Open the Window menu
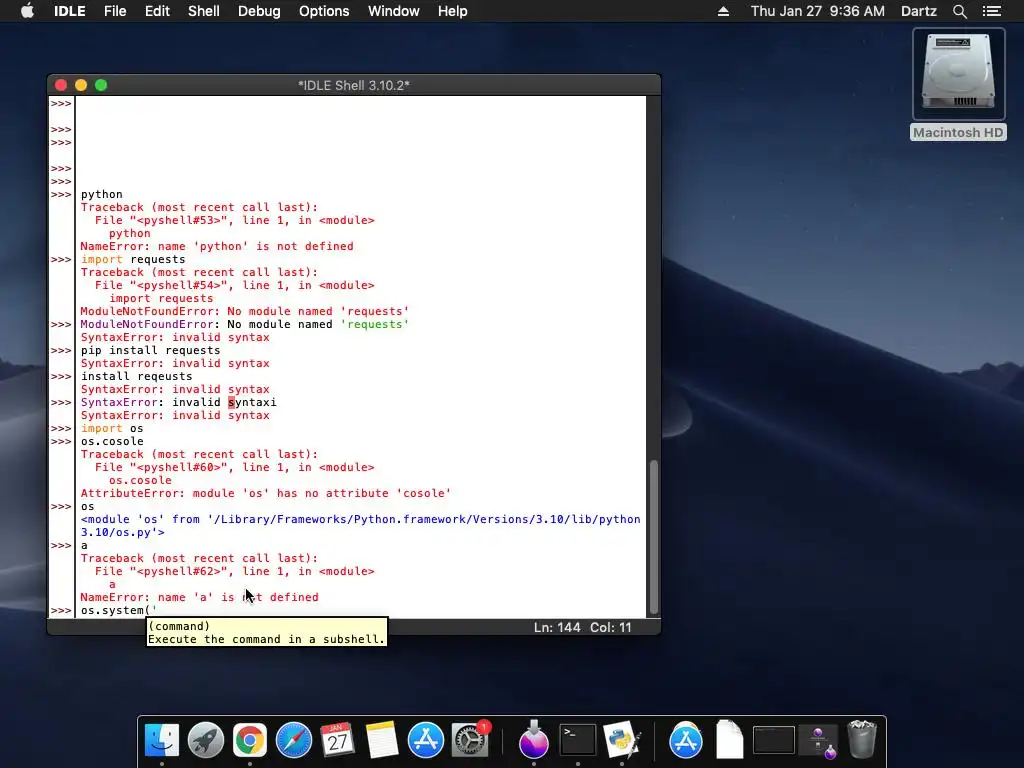This screenshot has width=1024, height=768. coord(394,11)
